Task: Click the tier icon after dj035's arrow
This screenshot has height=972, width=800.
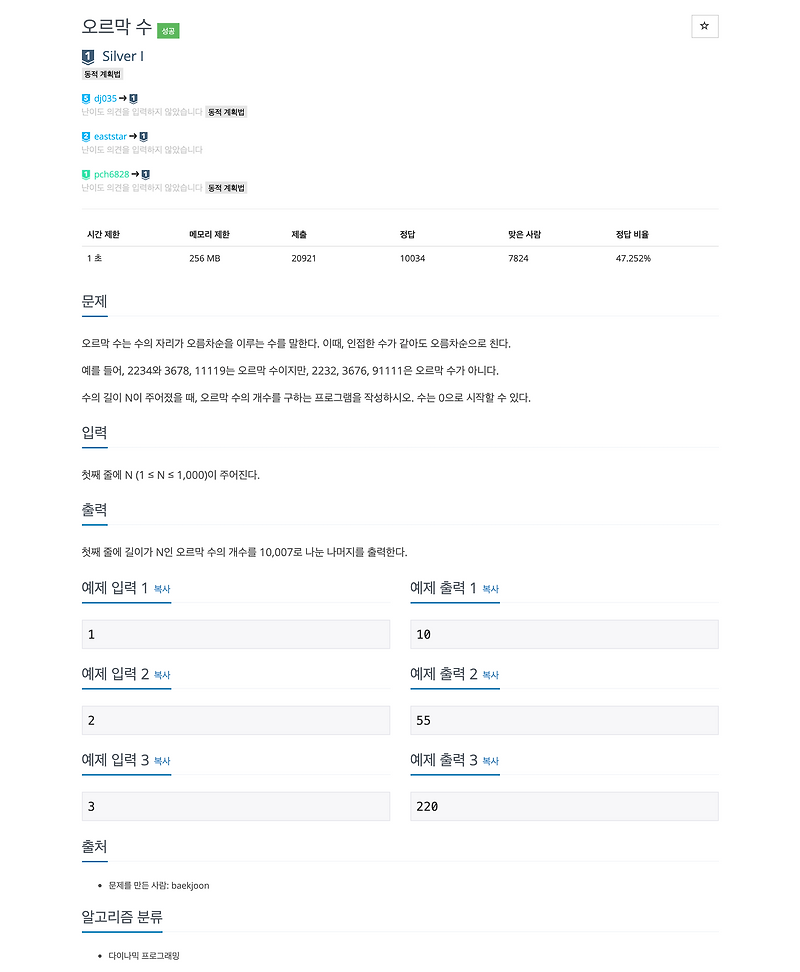Action: coord(133,99)
